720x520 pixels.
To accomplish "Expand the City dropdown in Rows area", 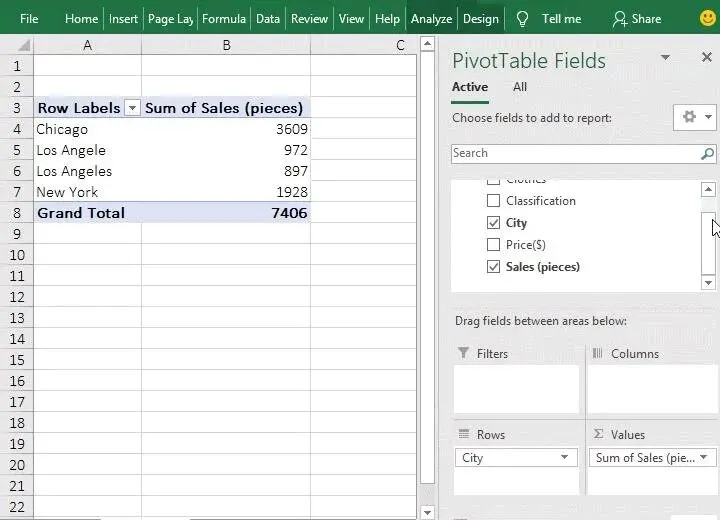I will (565, 458).
